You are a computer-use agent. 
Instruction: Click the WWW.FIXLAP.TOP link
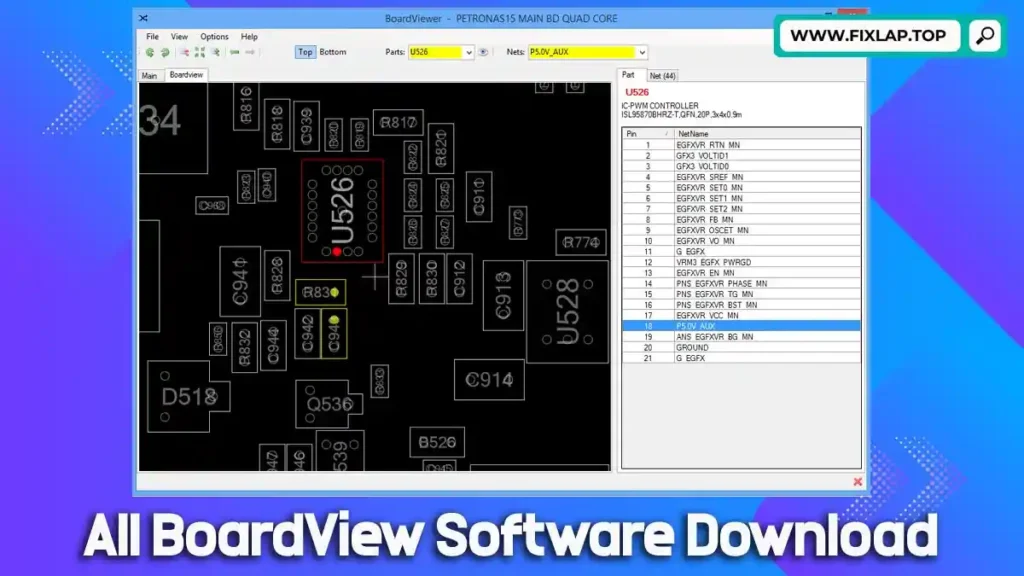(x=869, y=35)
